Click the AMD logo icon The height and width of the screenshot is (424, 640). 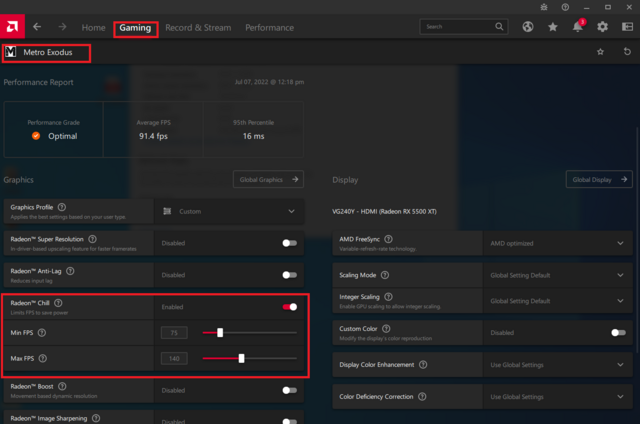tap(12, 27)
